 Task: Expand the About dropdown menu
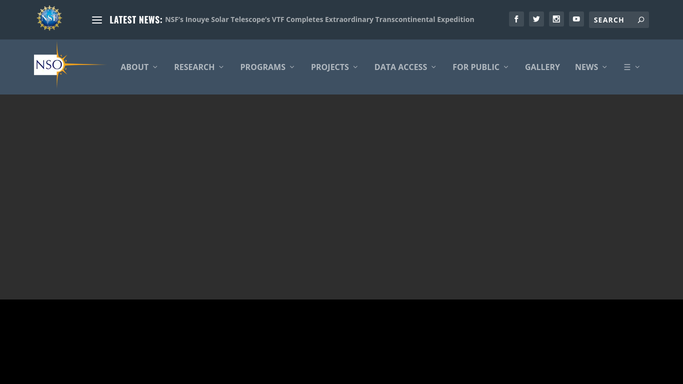point(139,67)
